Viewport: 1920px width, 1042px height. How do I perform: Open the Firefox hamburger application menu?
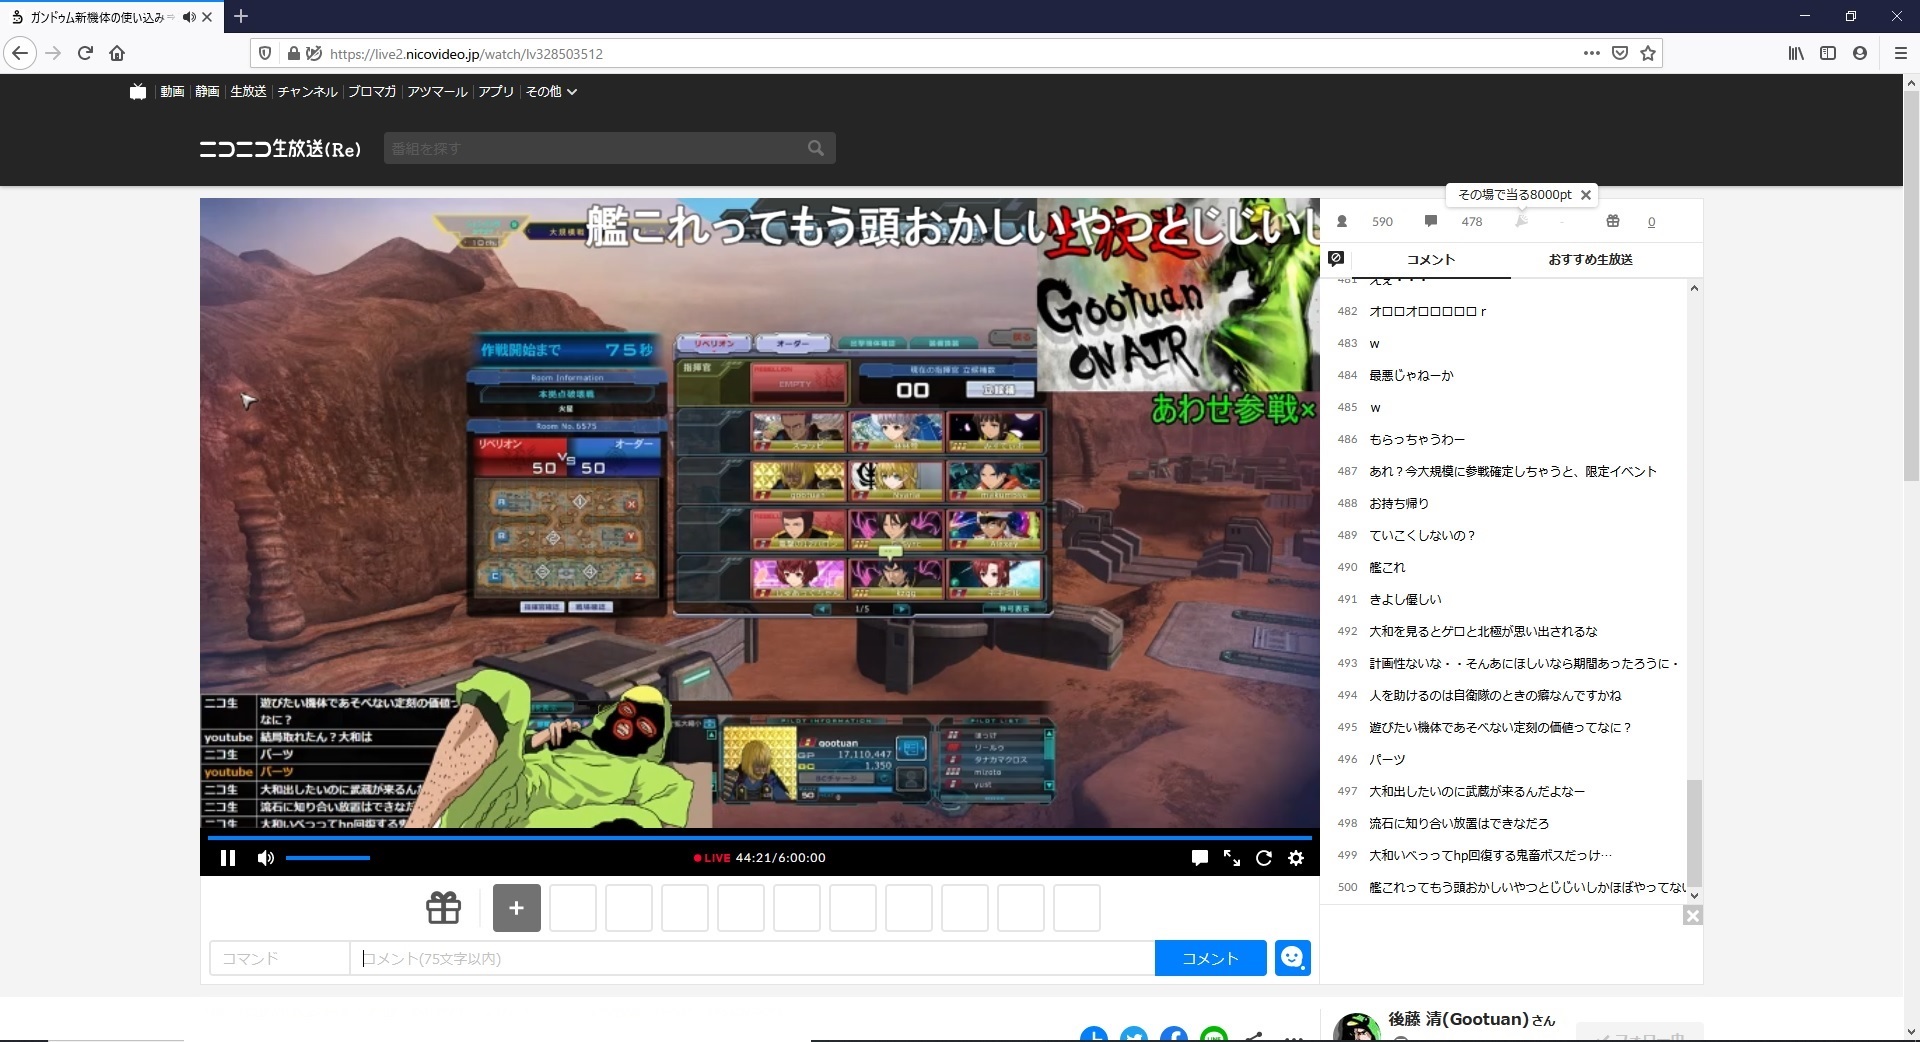[x=1900, y=54]
